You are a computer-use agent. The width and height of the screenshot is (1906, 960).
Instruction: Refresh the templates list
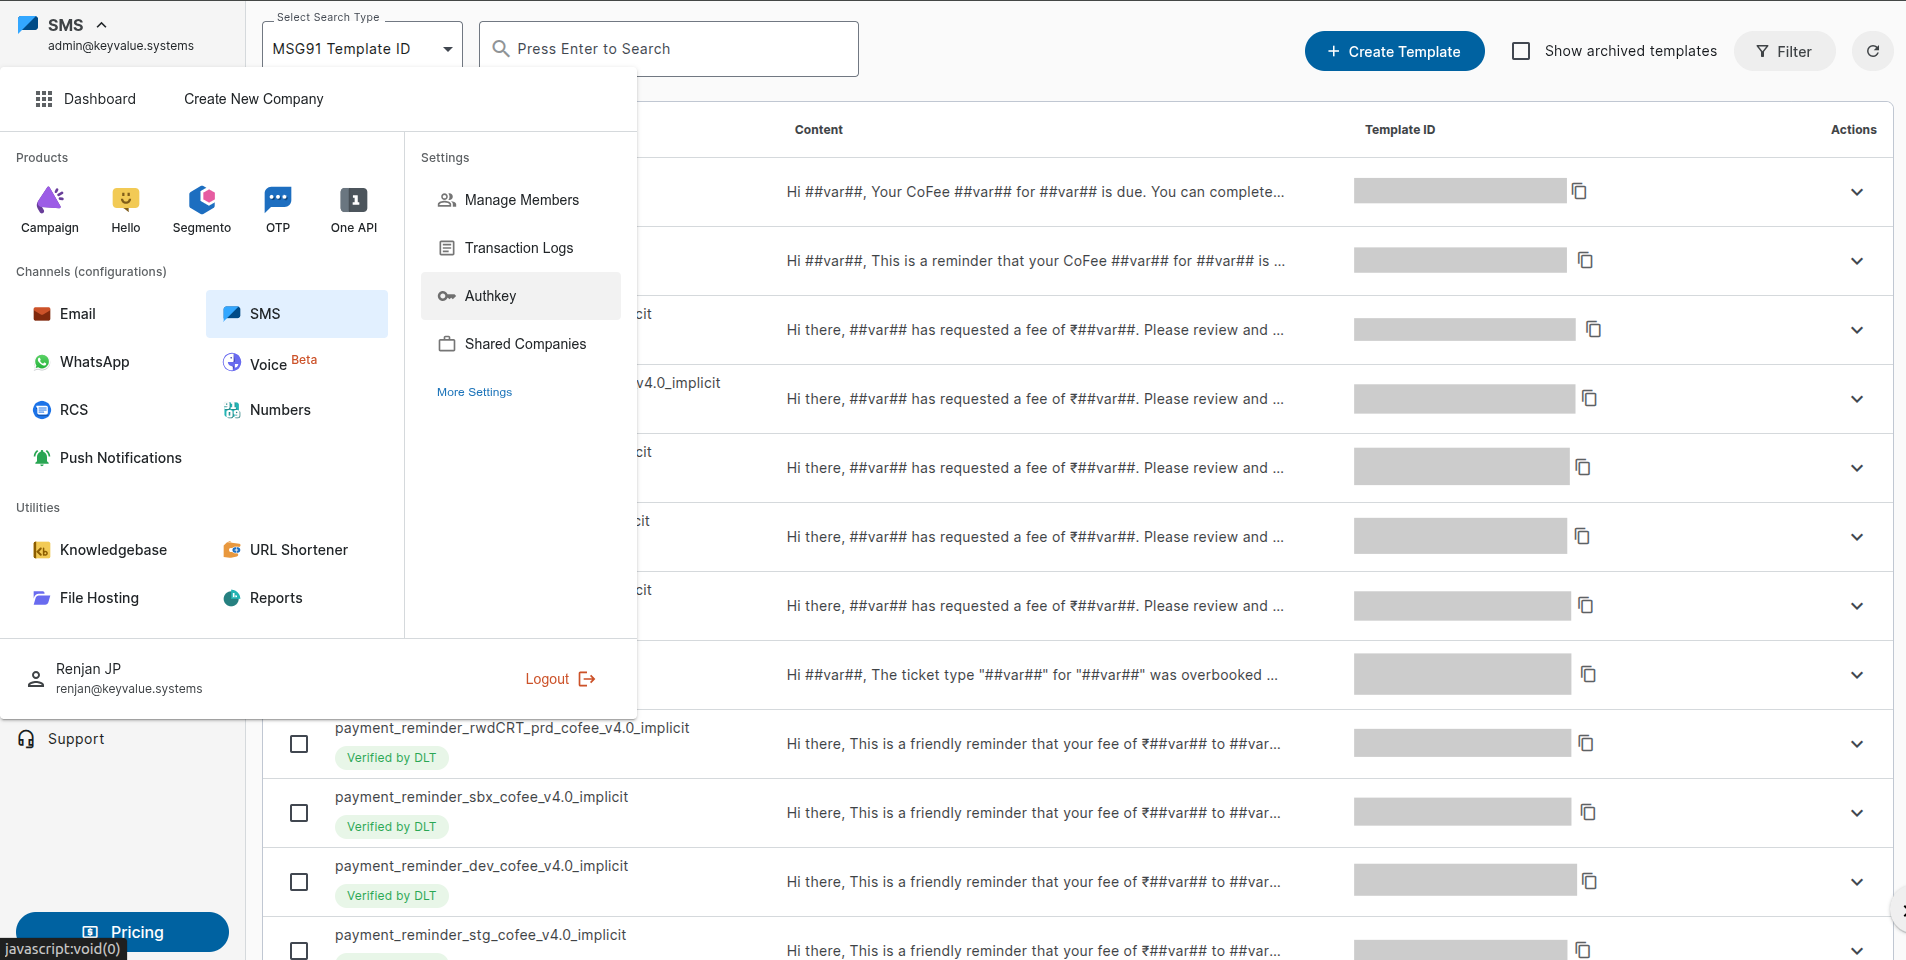point(1872,51)
